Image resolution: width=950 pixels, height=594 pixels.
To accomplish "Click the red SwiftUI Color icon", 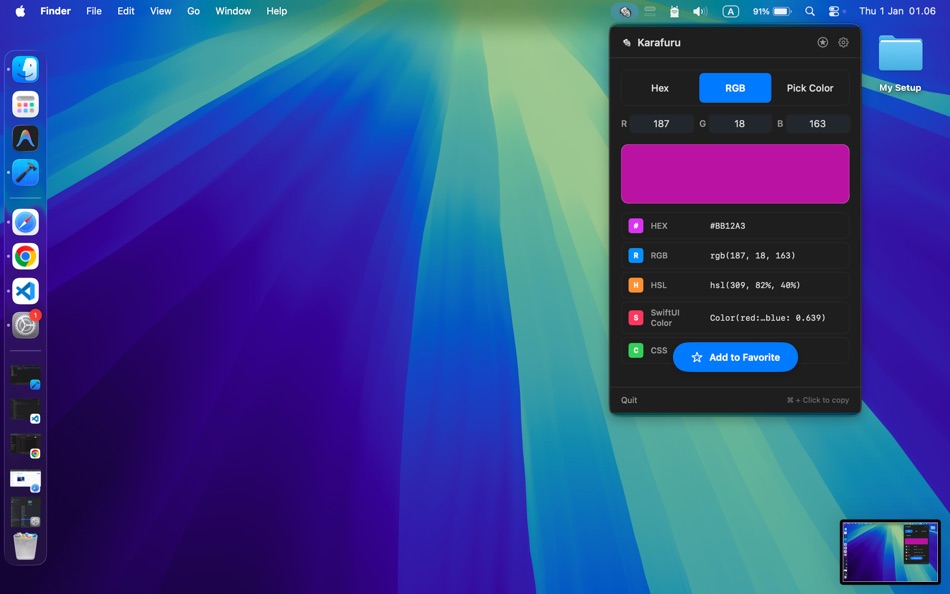I will point(636,318).
